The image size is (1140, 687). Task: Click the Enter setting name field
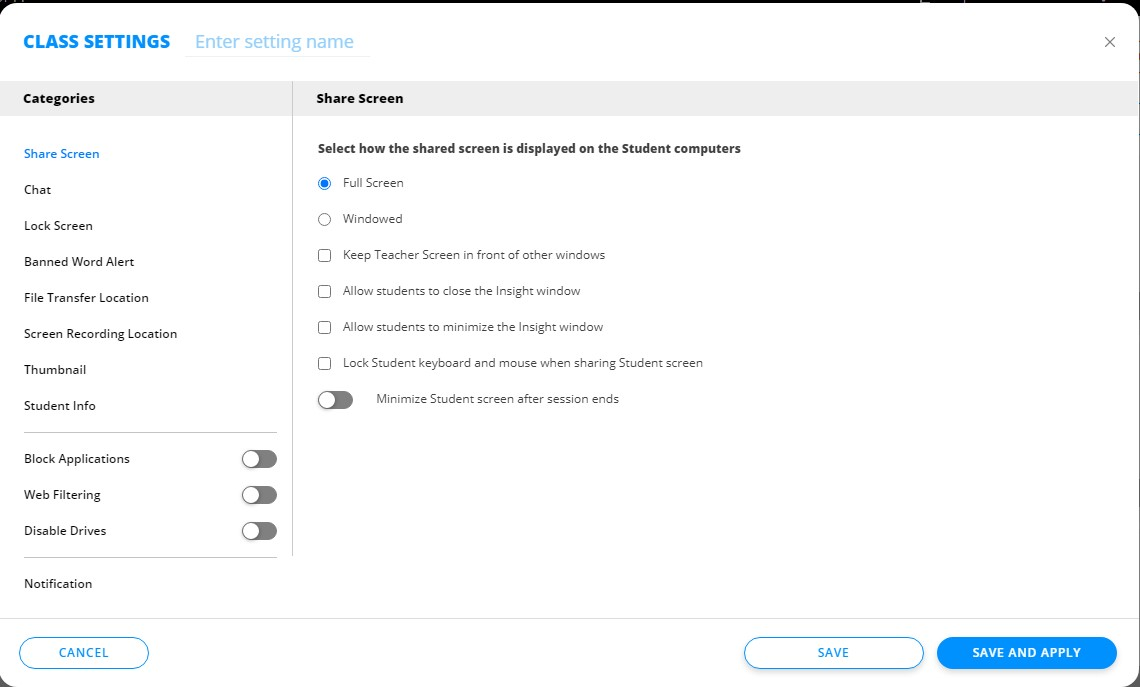[276, 42]
